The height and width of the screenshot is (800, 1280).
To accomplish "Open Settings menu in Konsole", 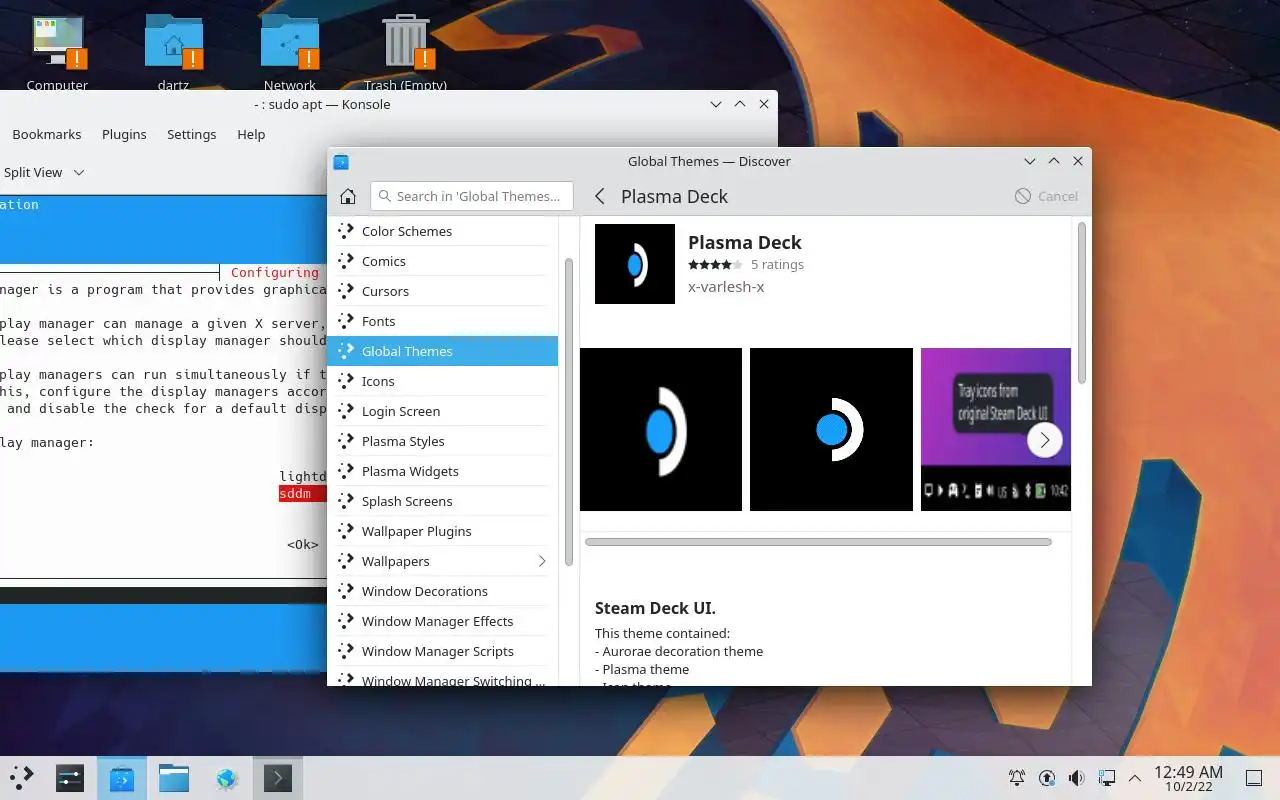I will click(x=192, y=134).
